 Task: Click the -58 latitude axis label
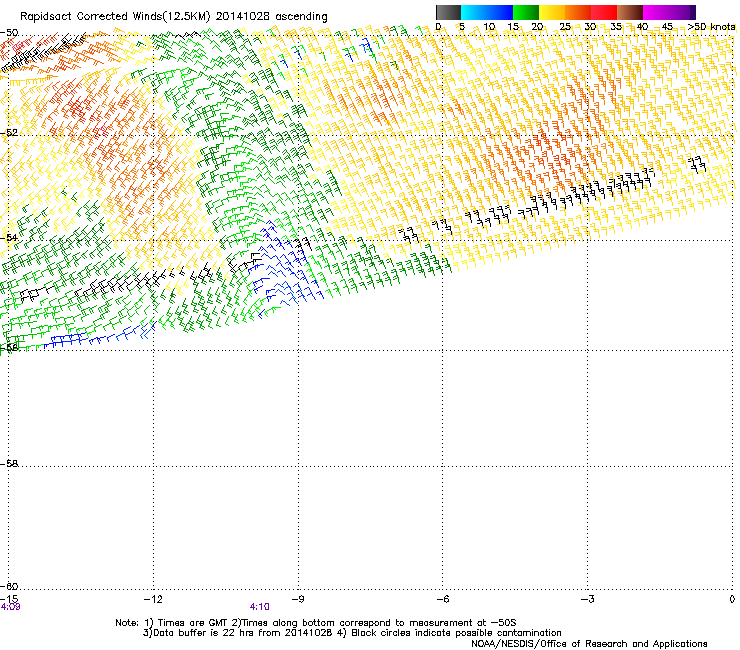[x=9, y=464]
